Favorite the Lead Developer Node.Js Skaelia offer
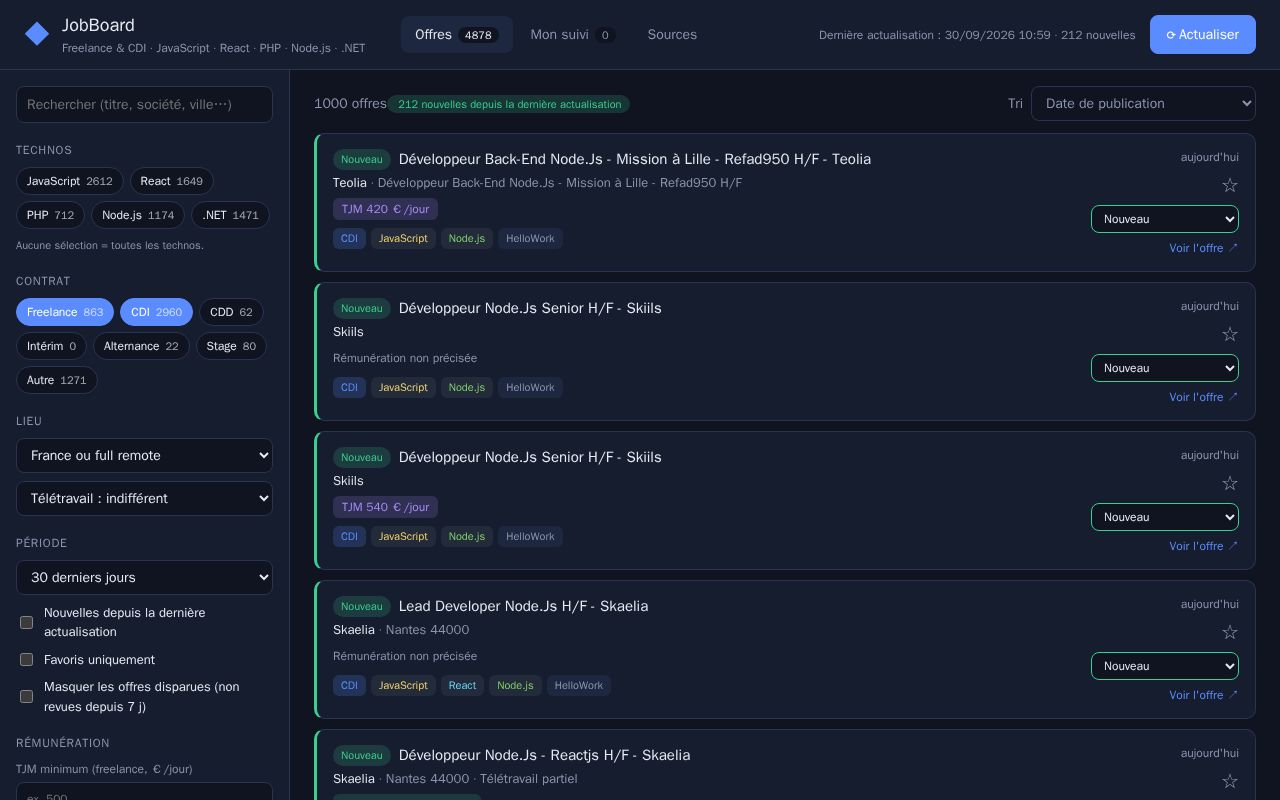The width and height of the screenshot is (1280, 800). (x=1230, y=632)
